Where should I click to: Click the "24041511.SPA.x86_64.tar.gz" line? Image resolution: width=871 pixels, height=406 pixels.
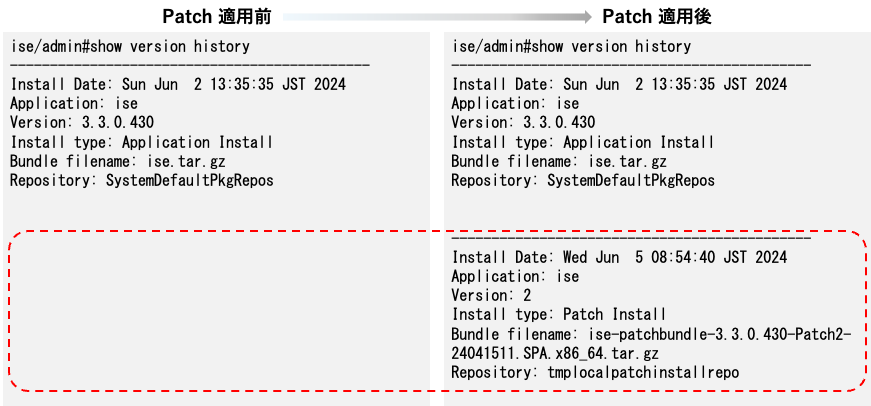click(555, 353)
